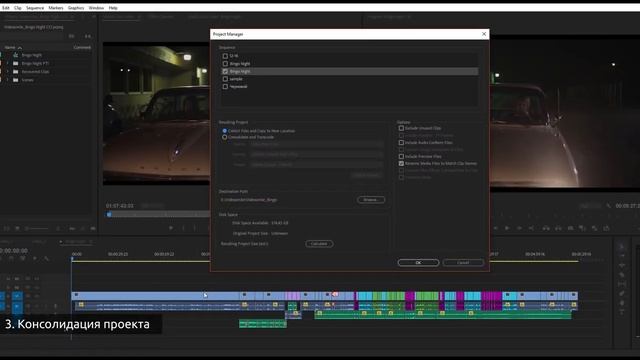Expand the Recovered Clips bin
The height and width of the screenshot is (360, 640).
[7, 72]
